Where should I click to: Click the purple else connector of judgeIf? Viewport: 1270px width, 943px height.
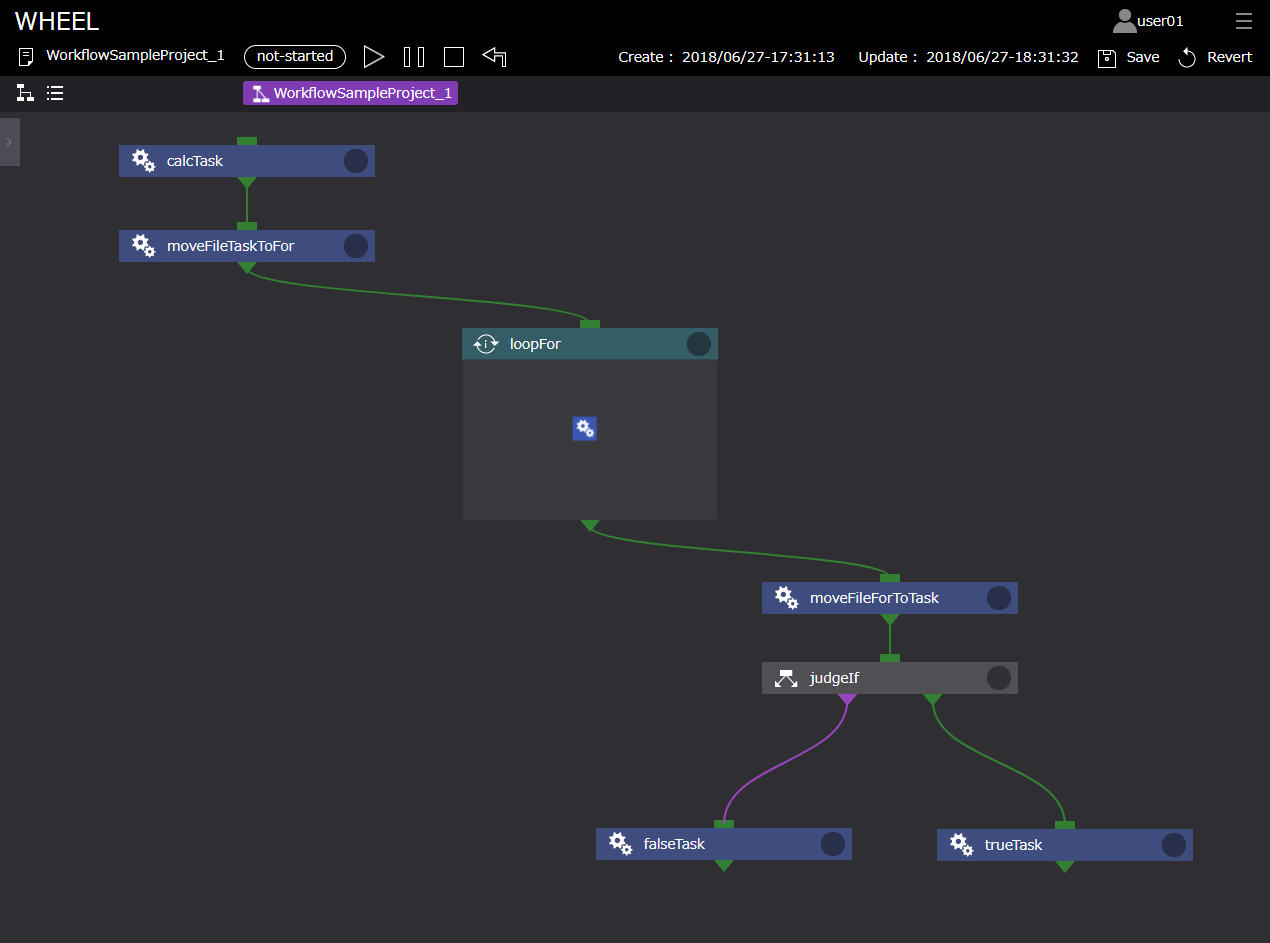click(x=847, y=699)
